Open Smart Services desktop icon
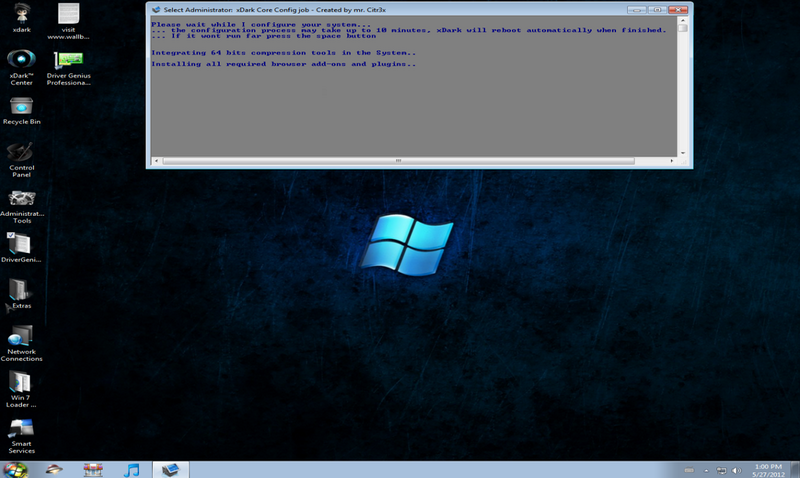The image size is (800, 478). pos(21,436)
